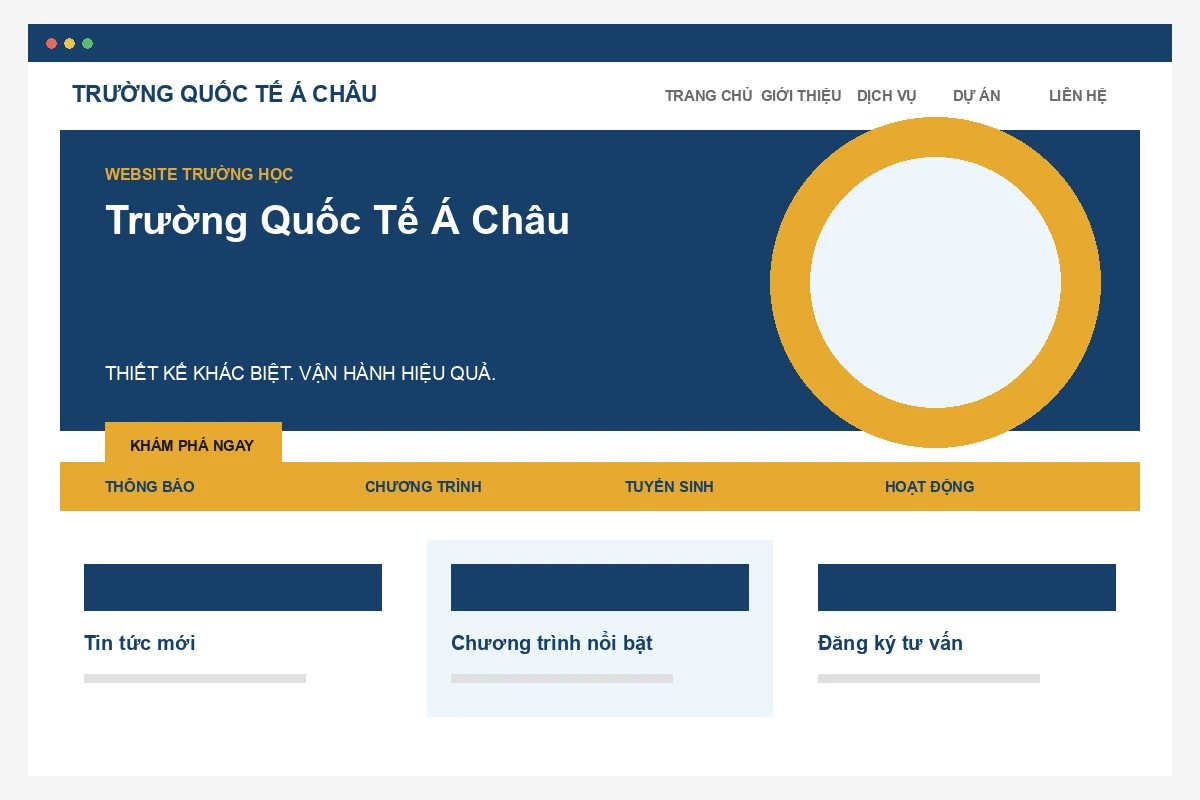1200x800 pixels.
Task: Click the TRƯỜNG QUỐC TẾ Á CHÂU site logo
Action: pos(224,94)
